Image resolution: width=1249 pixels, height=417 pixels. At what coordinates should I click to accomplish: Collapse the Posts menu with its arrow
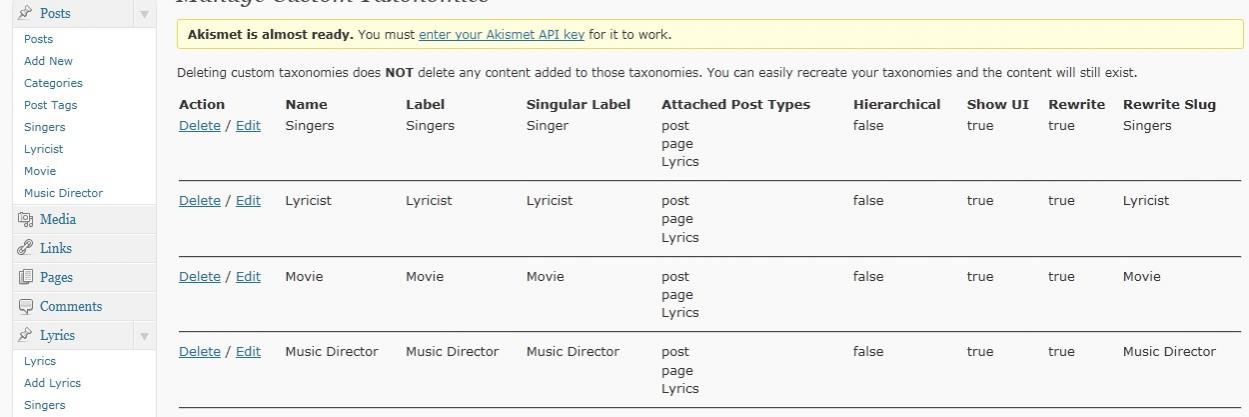[x=144, y=14]
